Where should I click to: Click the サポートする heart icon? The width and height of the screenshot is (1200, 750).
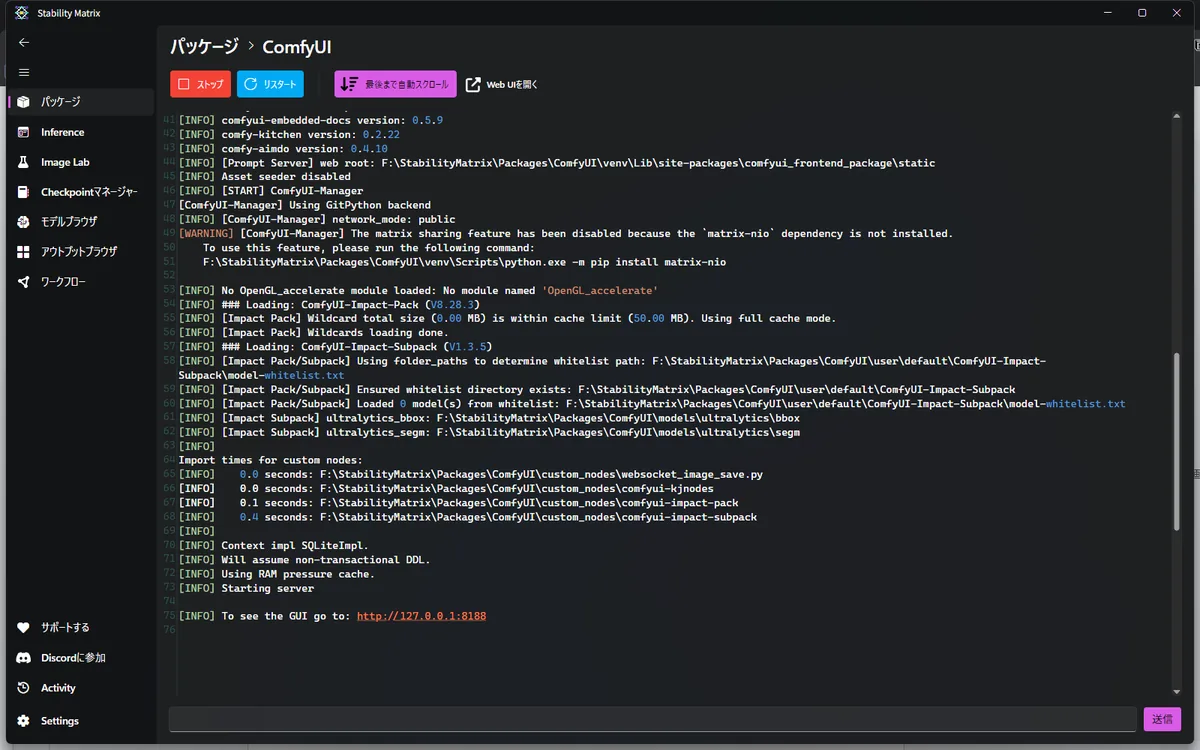tap(24, 628)
